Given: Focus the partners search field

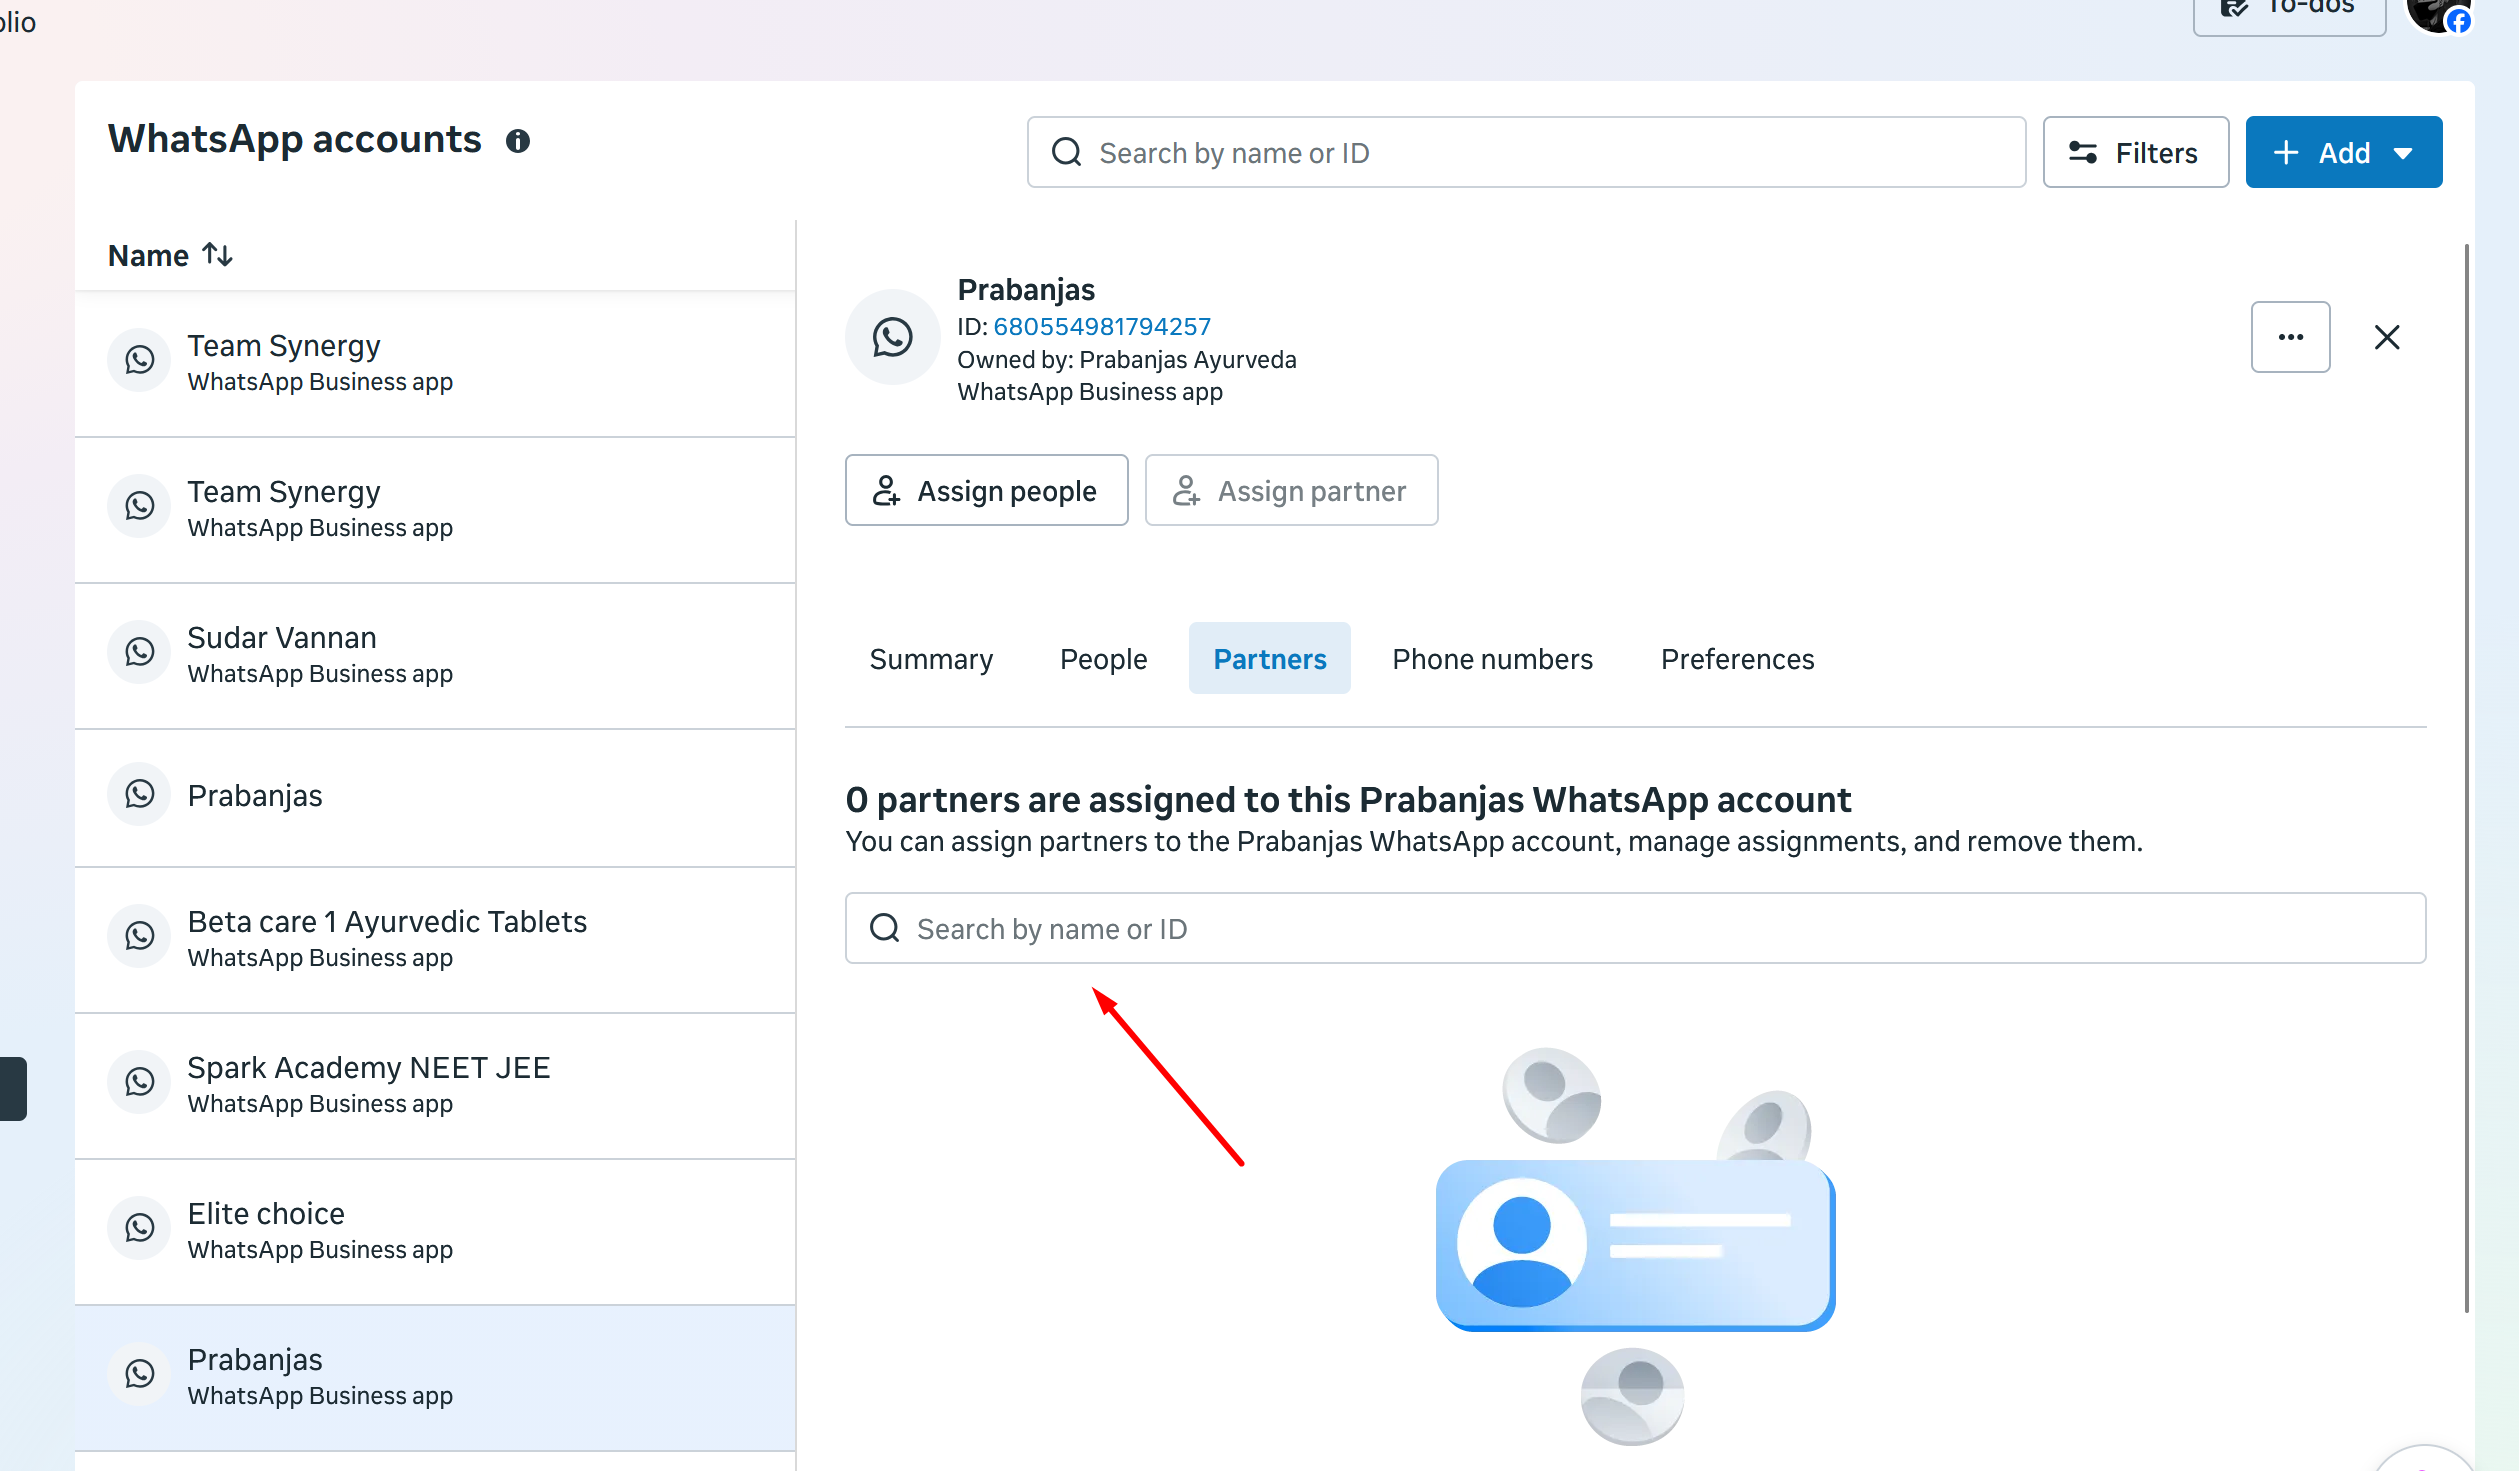Looking at the screenshot, I should coord(1635,928).
